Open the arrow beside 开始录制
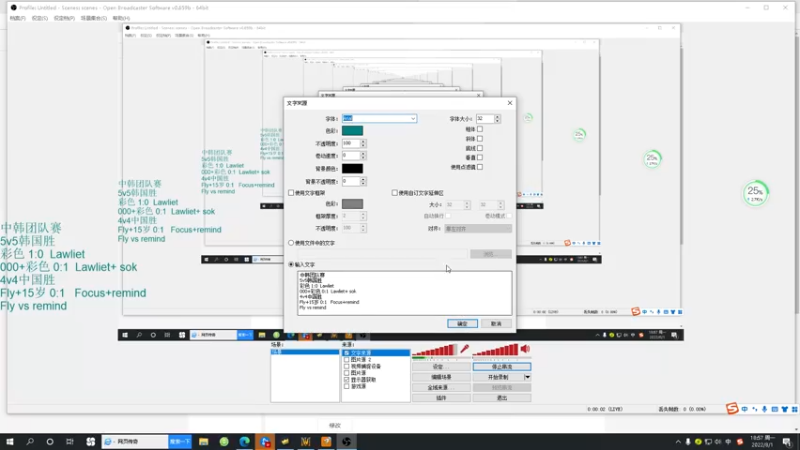 point(527,377)
